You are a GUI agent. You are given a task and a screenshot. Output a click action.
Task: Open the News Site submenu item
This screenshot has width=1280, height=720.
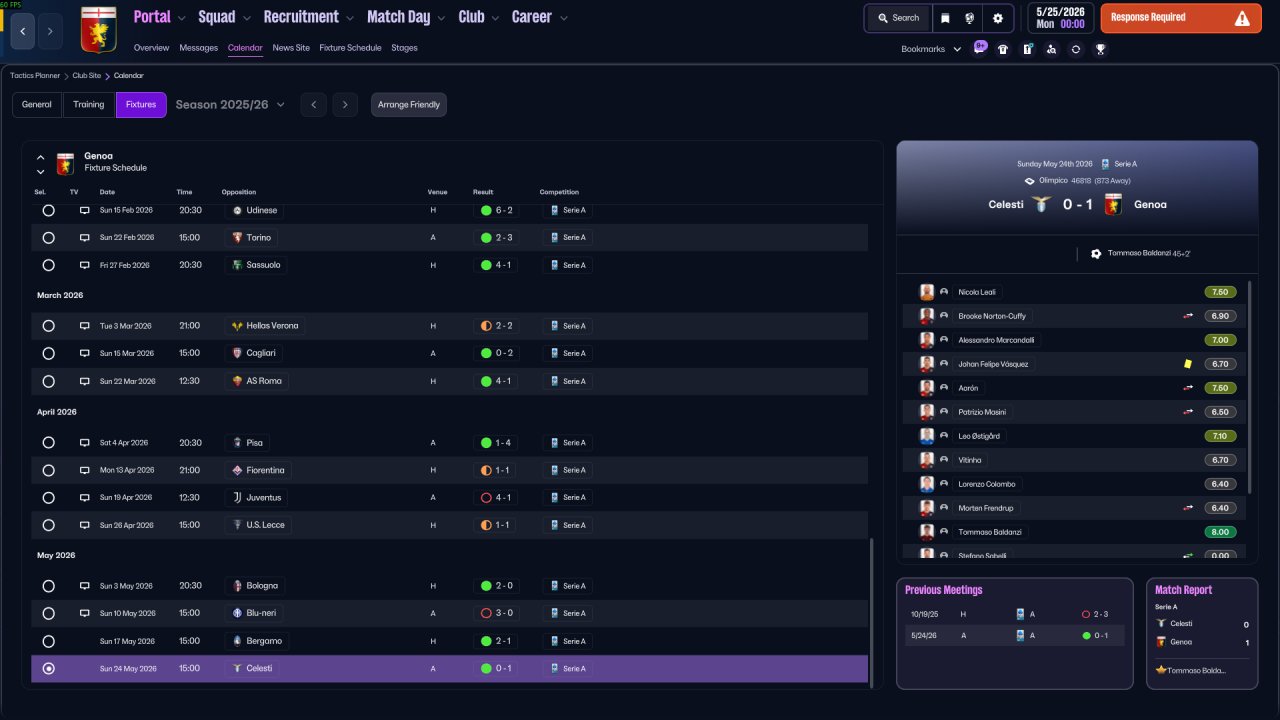click(x=291, y=48)
